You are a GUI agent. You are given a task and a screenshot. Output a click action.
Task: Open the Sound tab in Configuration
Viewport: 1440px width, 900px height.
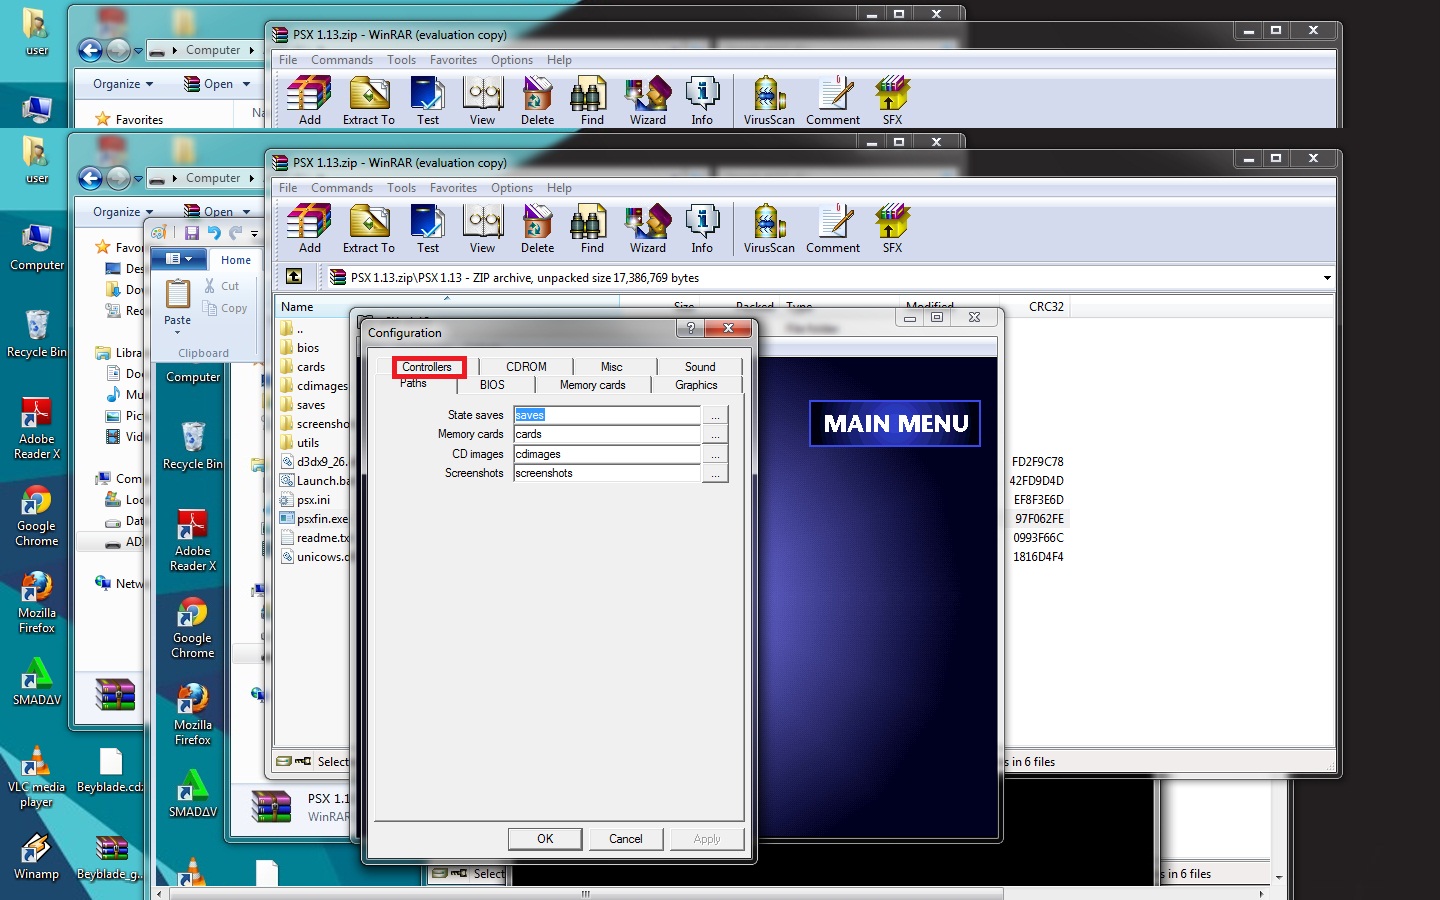click(700, 367)
